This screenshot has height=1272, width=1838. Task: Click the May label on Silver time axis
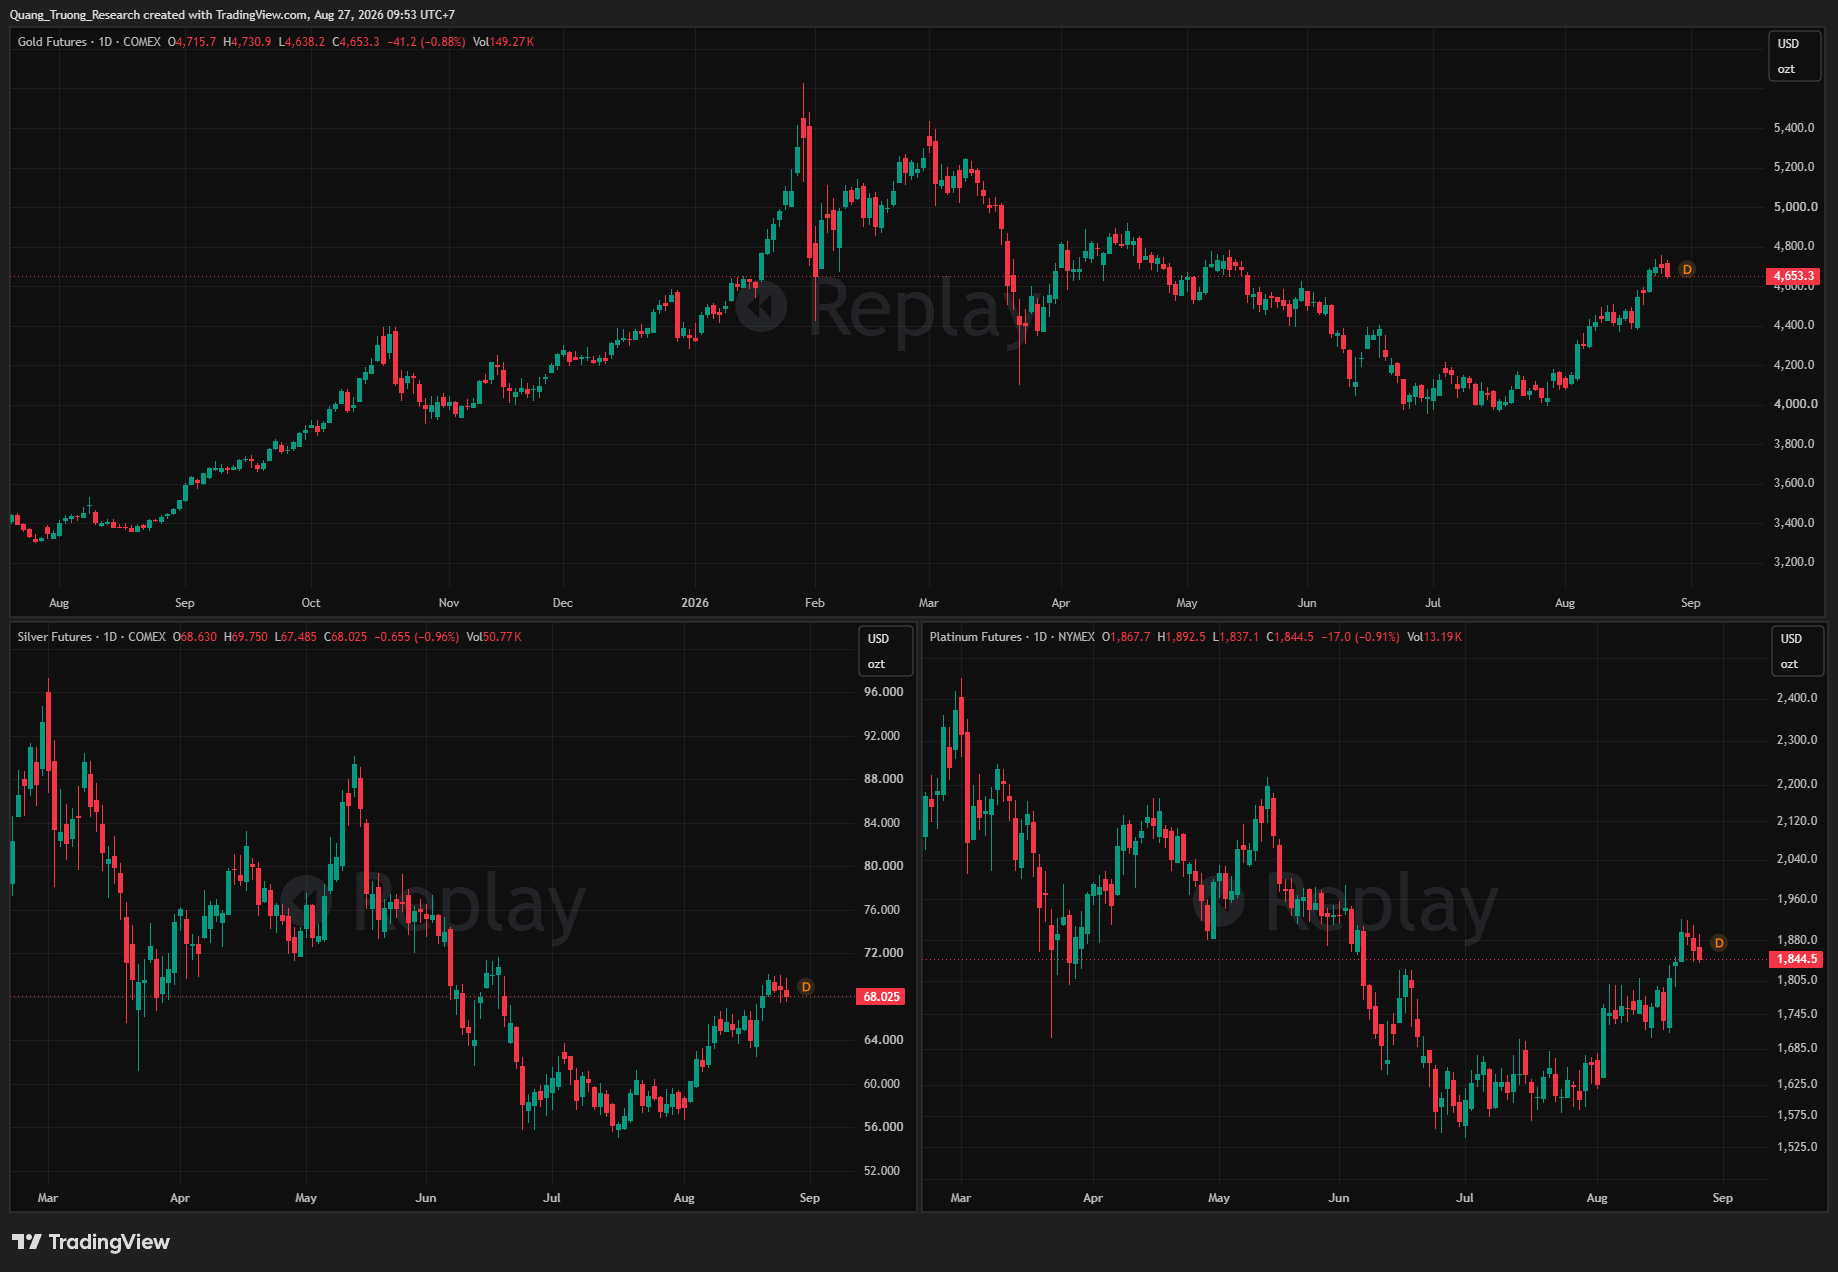point(306,1198)
